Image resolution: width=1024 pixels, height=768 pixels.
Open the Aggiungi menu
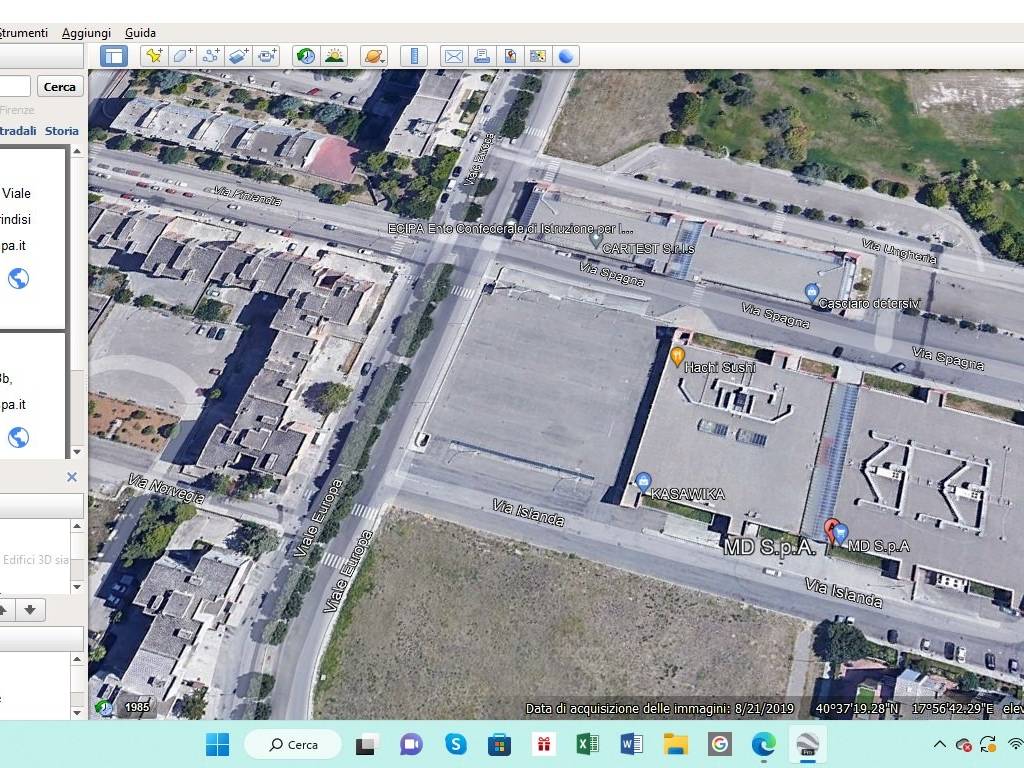coord(86,33)
